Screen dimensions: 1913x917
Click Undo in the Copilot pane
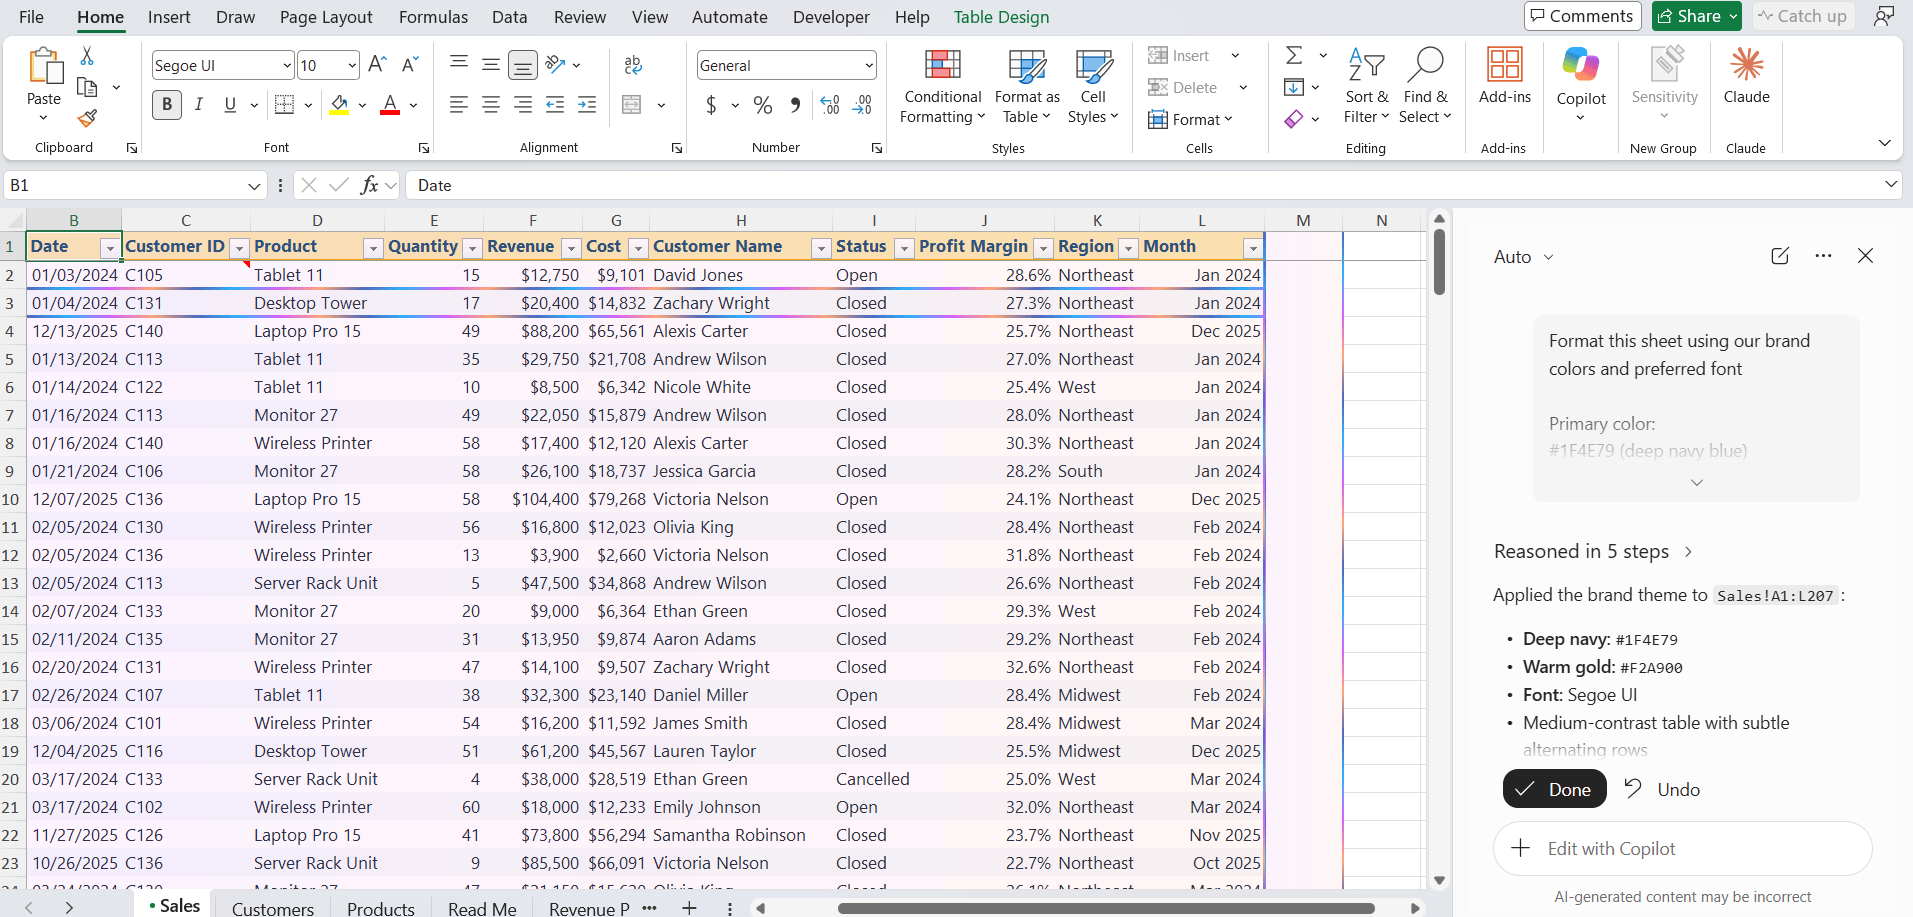click(x=1662, y=789)
